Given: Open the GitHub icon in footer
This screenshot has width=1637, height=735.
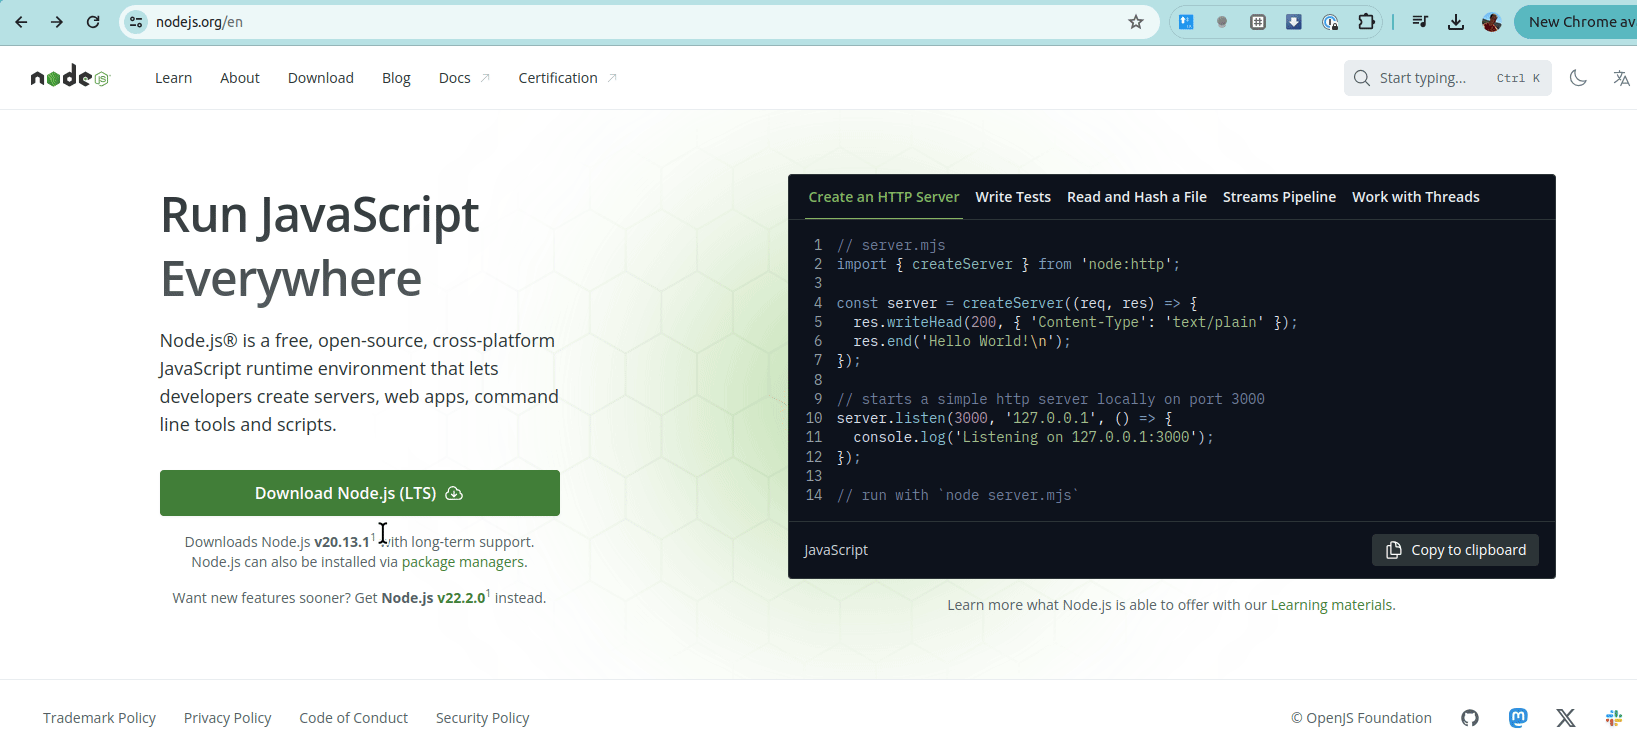Looking at the screenshot, I should tap(1470, 718).
